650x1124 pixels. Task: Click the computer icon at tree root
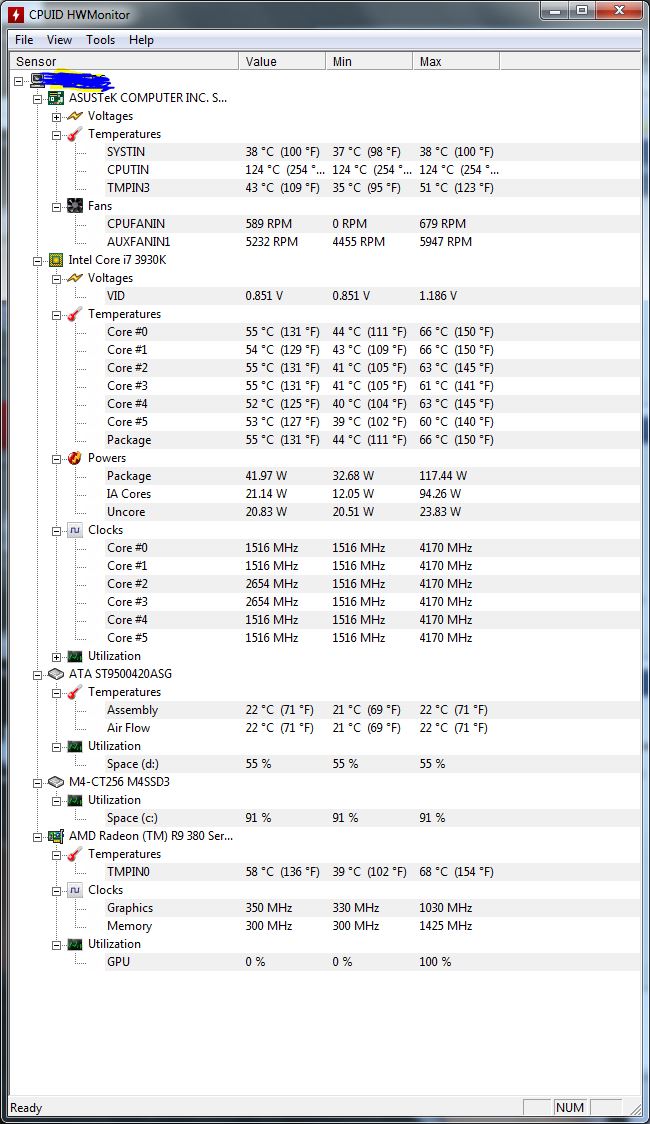(38, 81)
